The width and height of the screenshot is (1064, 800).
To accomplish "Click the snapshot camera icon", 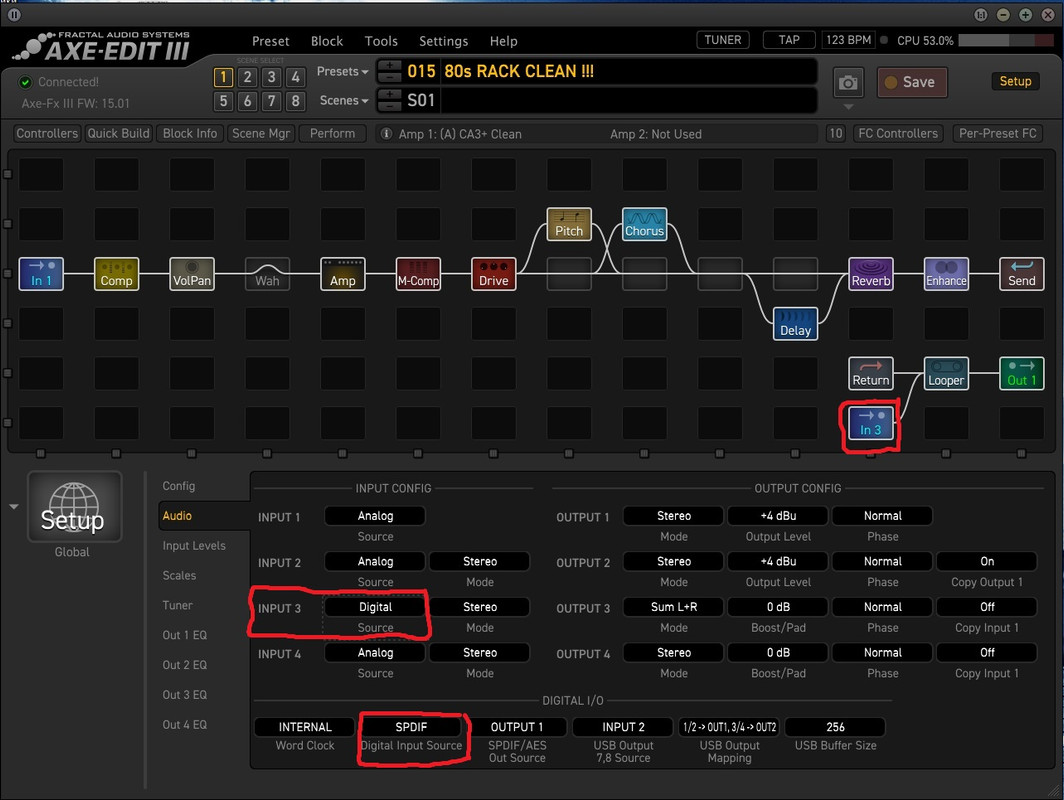I will 848,83.
